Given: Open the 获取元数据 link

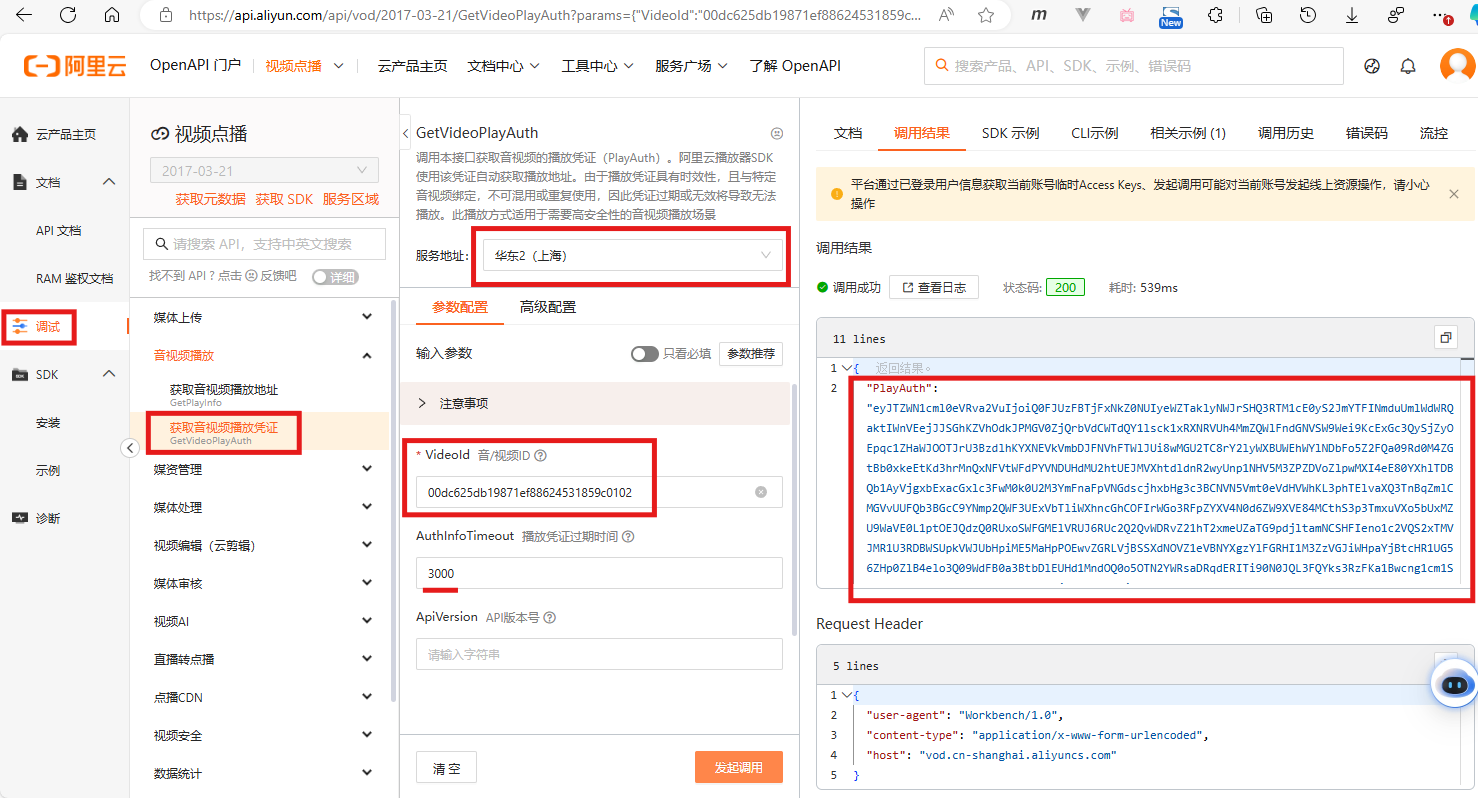Looking at the screenshot, I should [x=210, y=199].
